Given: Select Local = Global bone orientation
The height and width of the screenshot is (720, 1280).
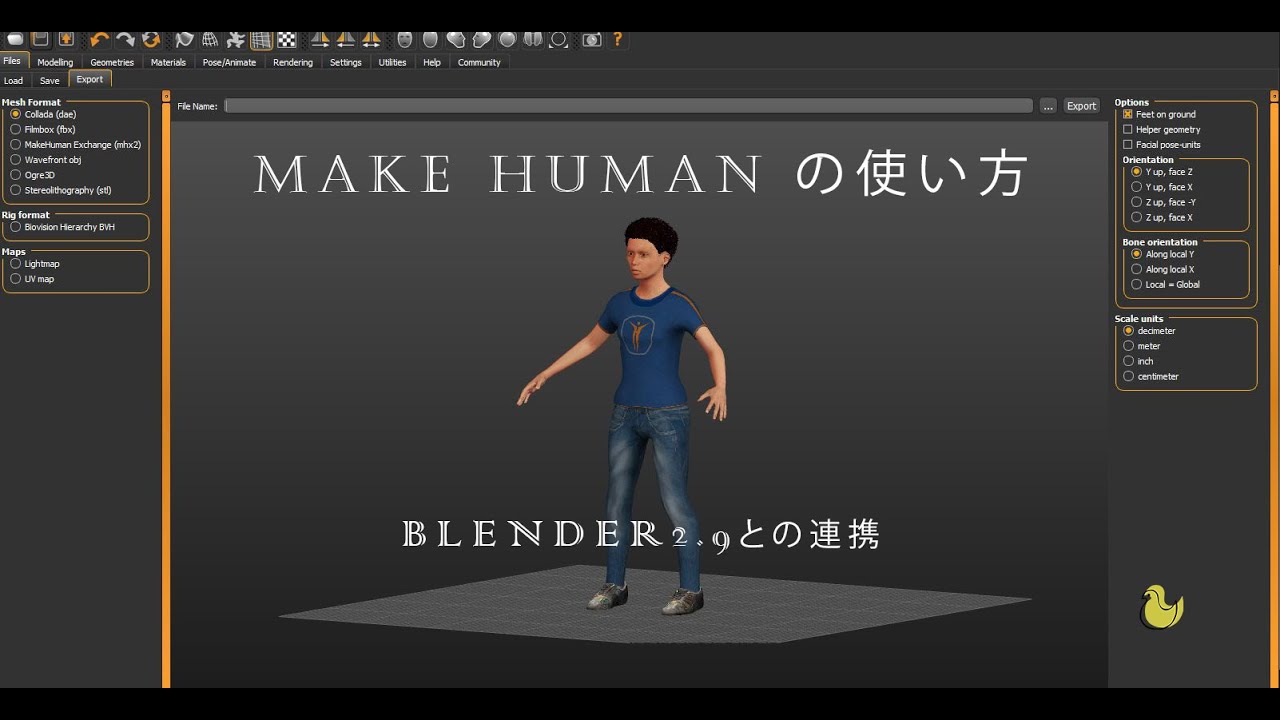Looking at the screenshot, I should pos(1166,284).
